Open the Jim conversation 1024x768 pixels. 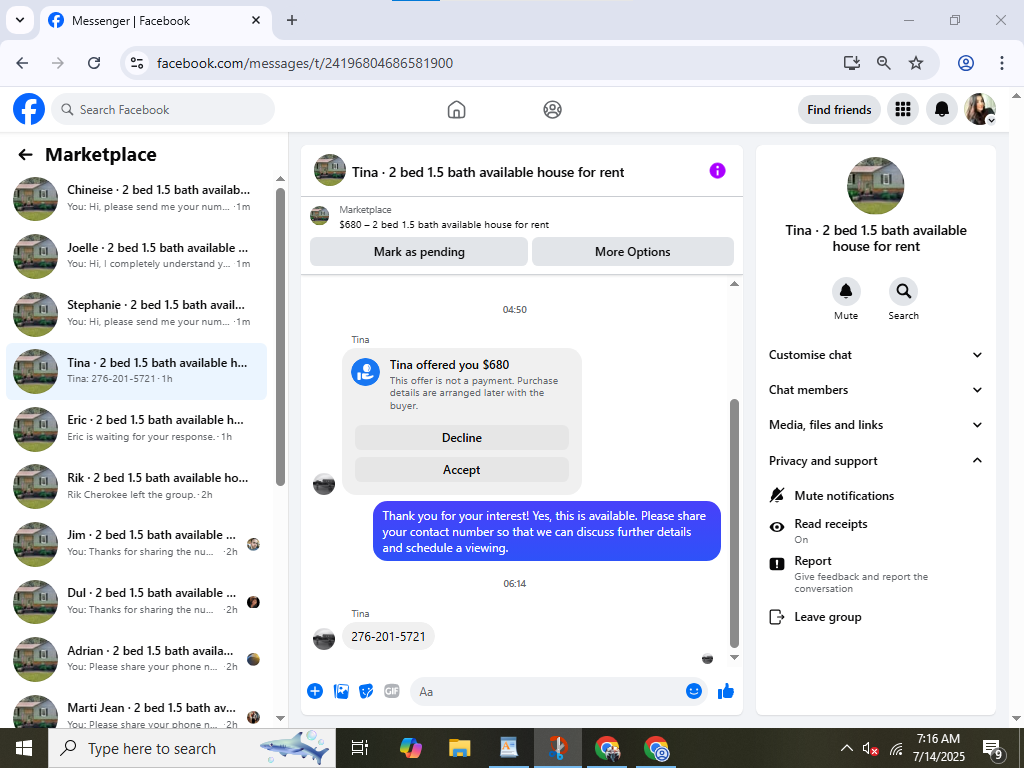click(136, 543)
